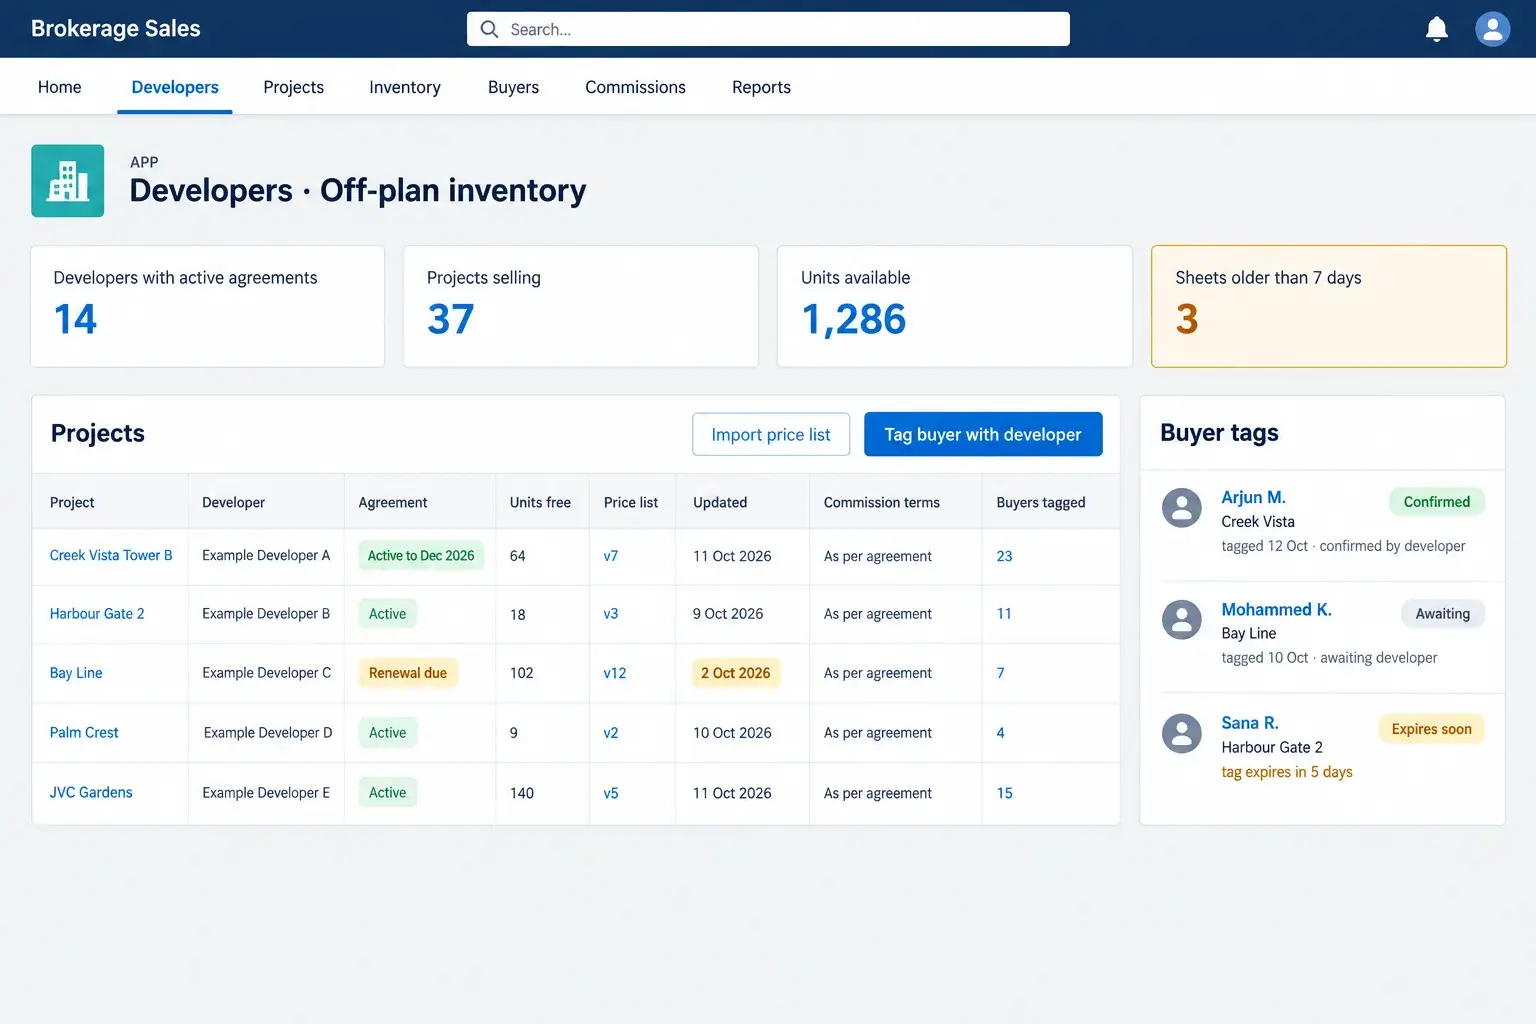Open the notifications bell
This screenshot has width=1536, height=1024.
point(1436,29)
